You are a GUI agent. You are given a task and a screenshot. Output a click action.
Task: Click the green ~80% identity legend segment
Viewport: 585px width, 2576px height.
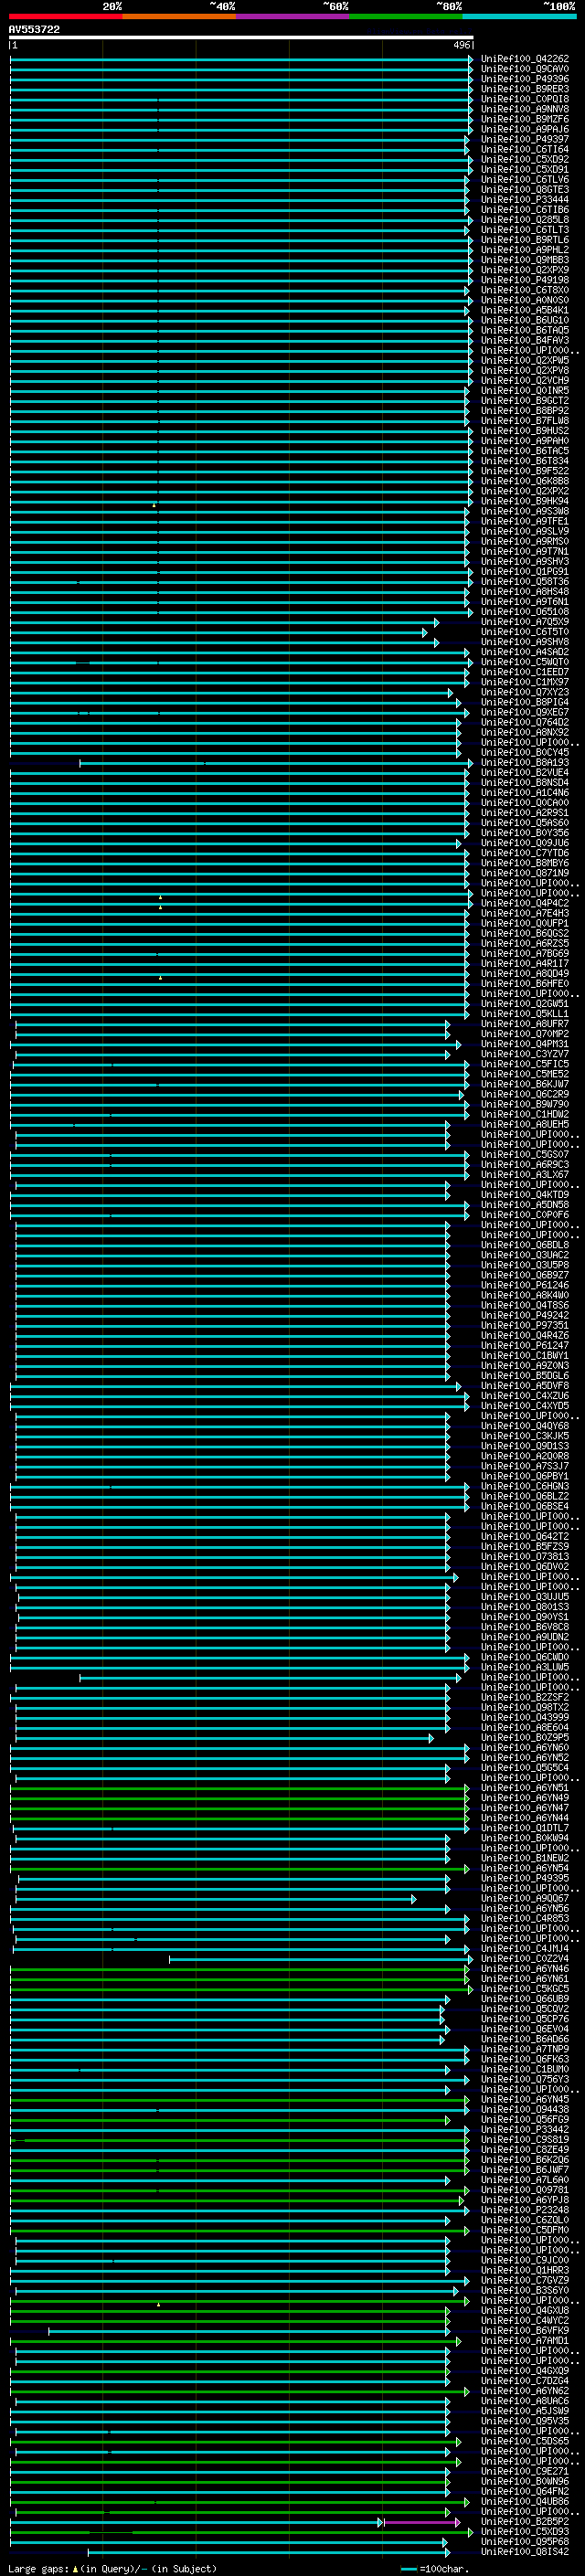click(405, 16)
